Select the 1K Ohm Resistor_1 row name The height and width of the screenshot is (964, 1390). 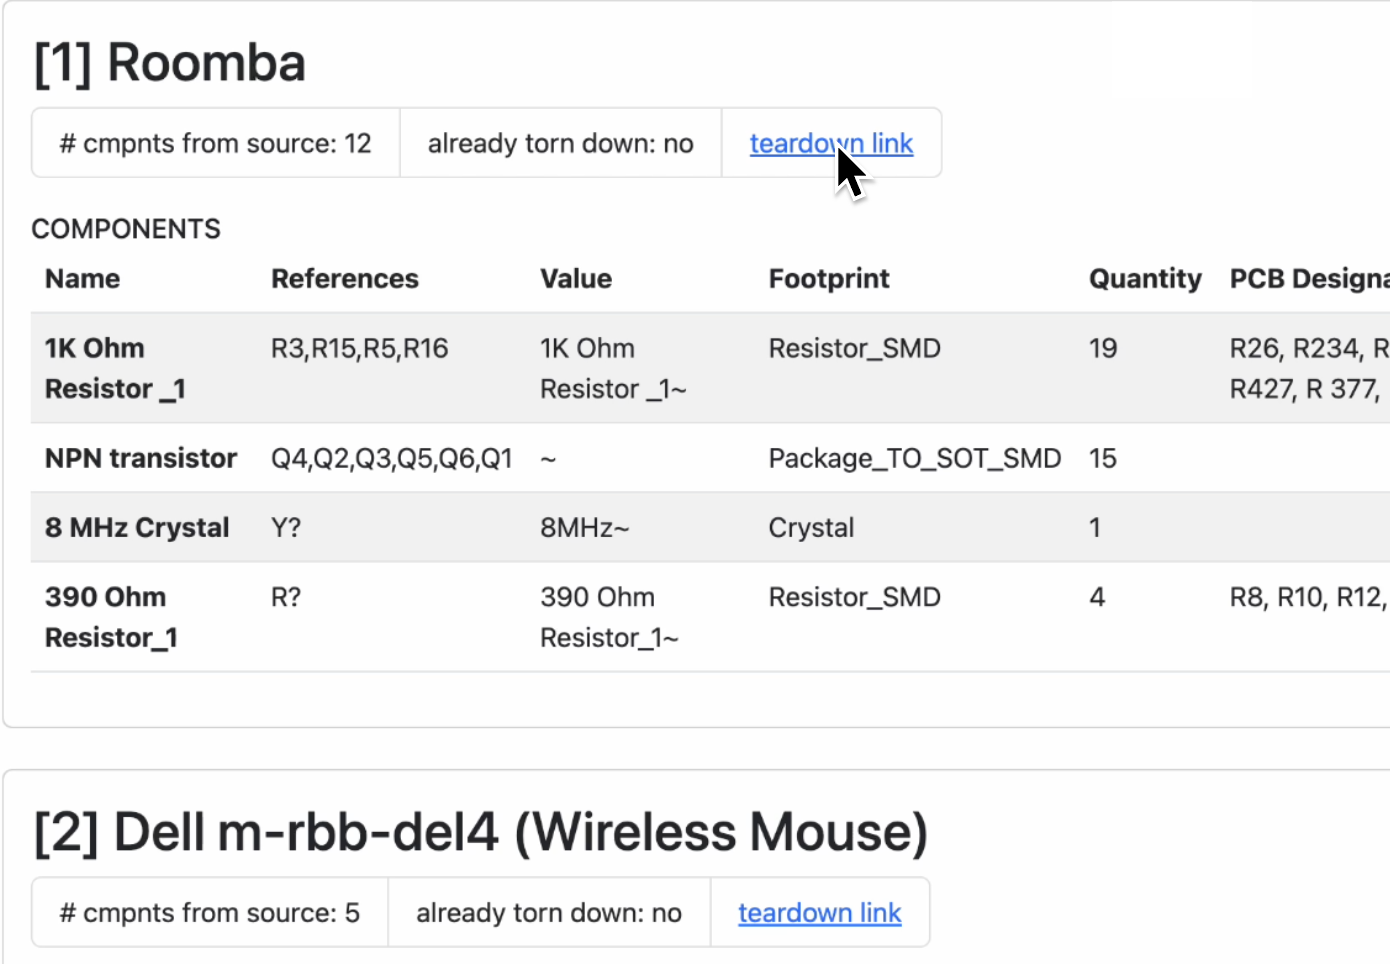pos(114,368)
